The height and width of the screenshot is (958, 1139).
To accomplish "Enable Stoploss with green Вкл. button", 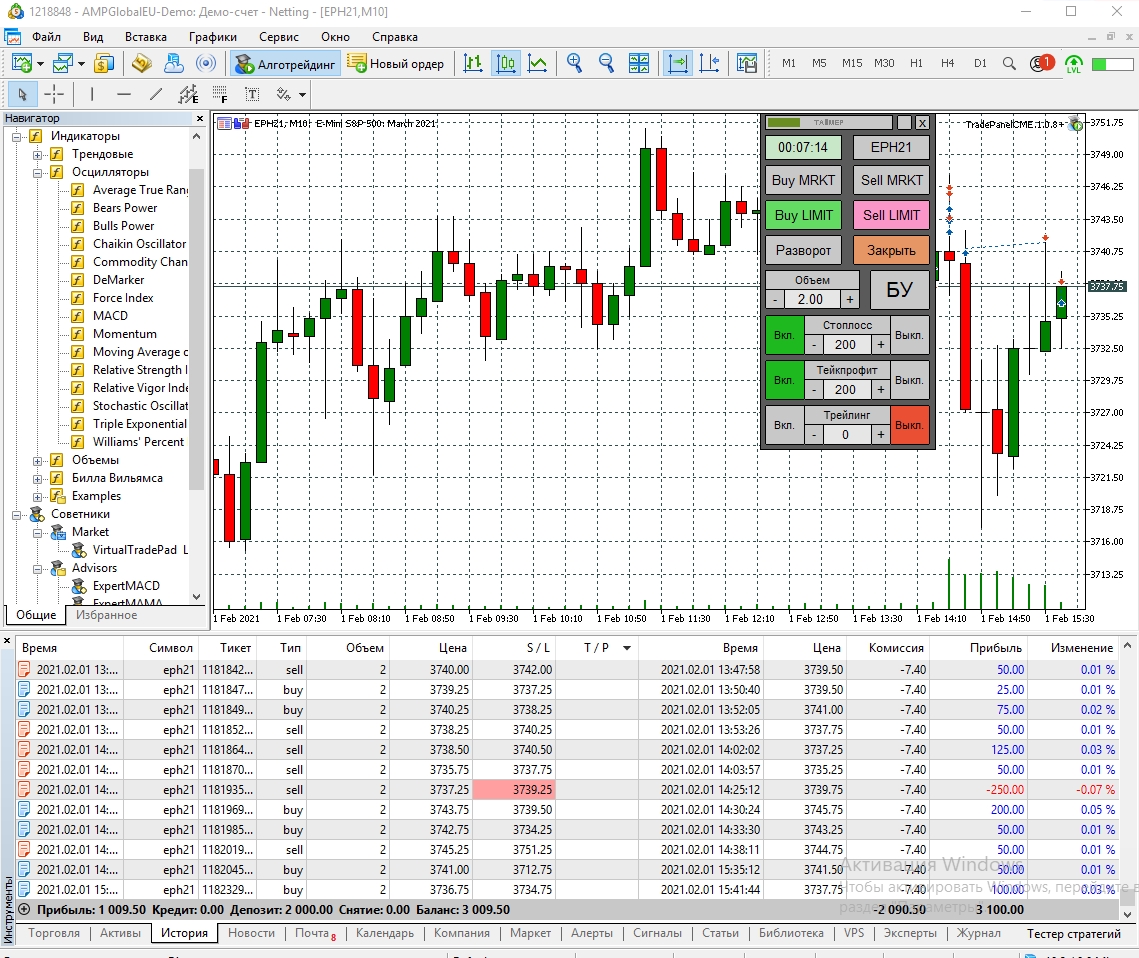I will point(784,335).
